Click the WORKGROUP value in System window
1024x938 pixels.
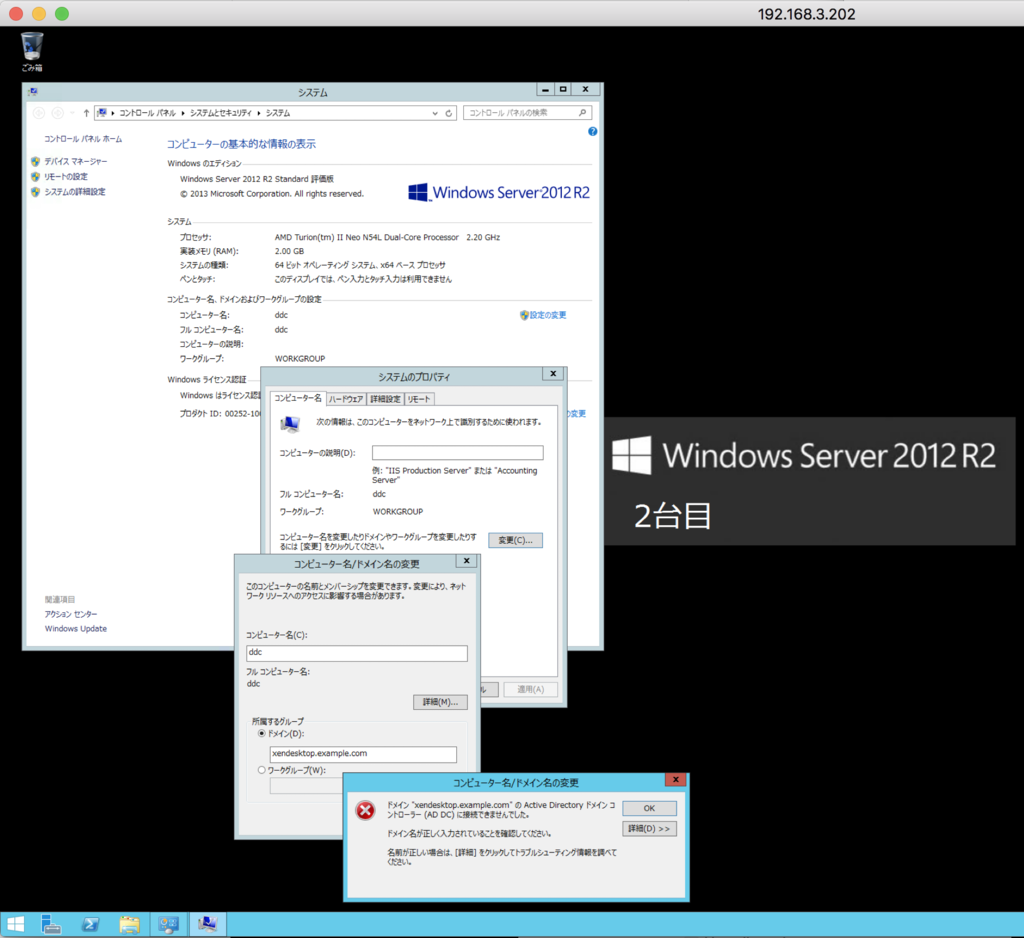point(300,359)
